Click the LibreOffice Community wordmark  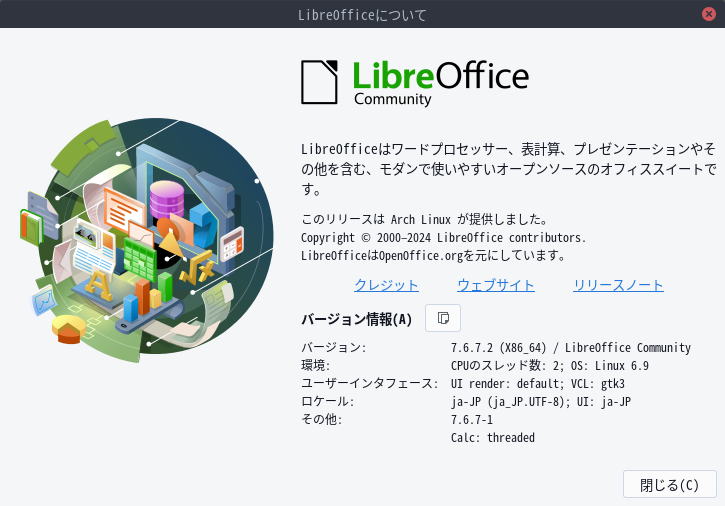441,82
